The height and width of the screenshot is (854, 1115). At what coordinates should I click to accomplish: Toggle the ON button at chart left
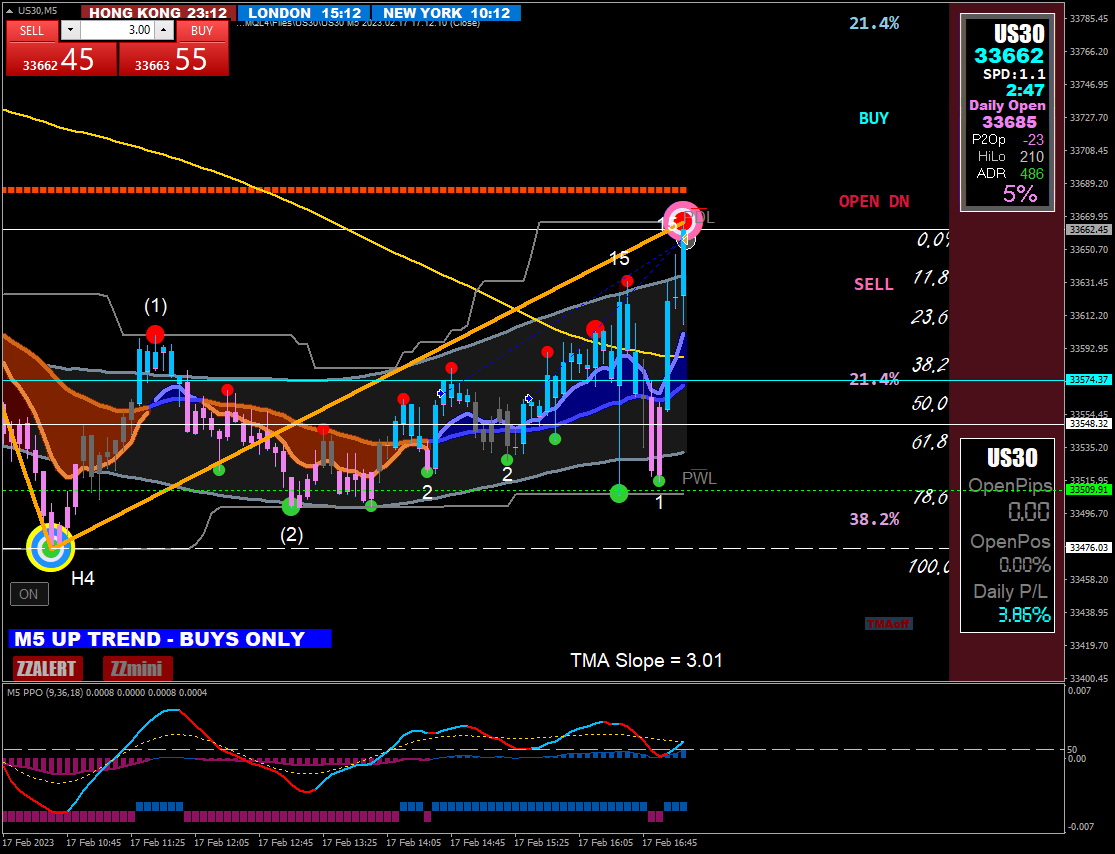[x=29, y=594]
